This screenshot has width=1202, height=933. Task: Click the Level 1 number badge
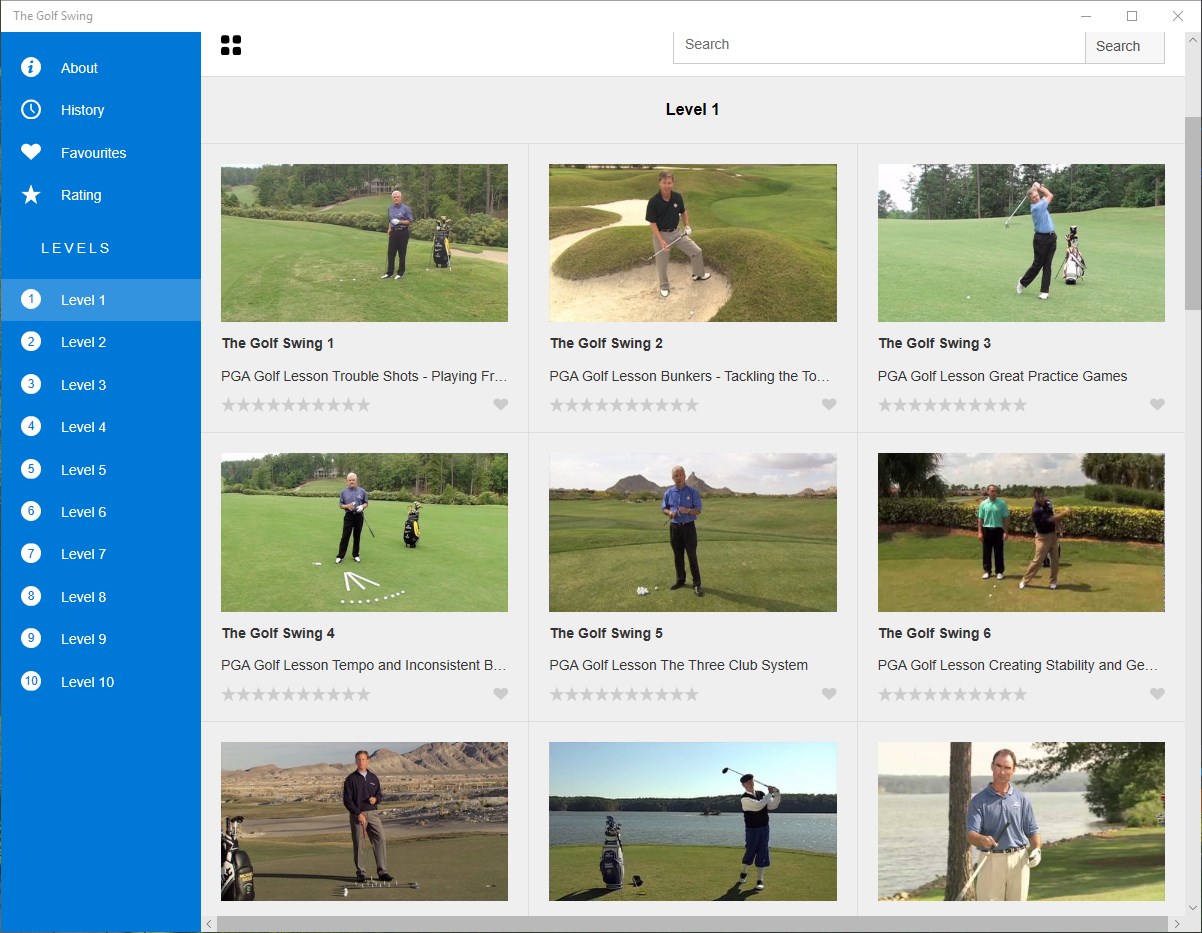tap(31, 299)
